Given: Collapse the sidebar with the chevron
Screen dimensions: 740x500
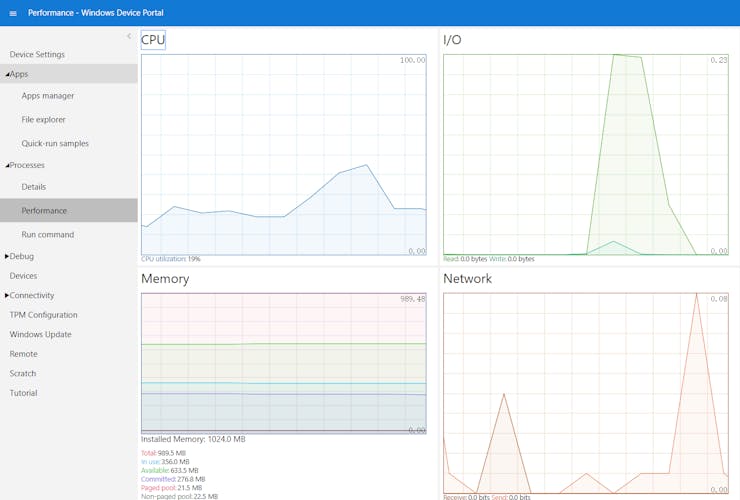Looking at the screenshot, I should [x=129, y=36].
